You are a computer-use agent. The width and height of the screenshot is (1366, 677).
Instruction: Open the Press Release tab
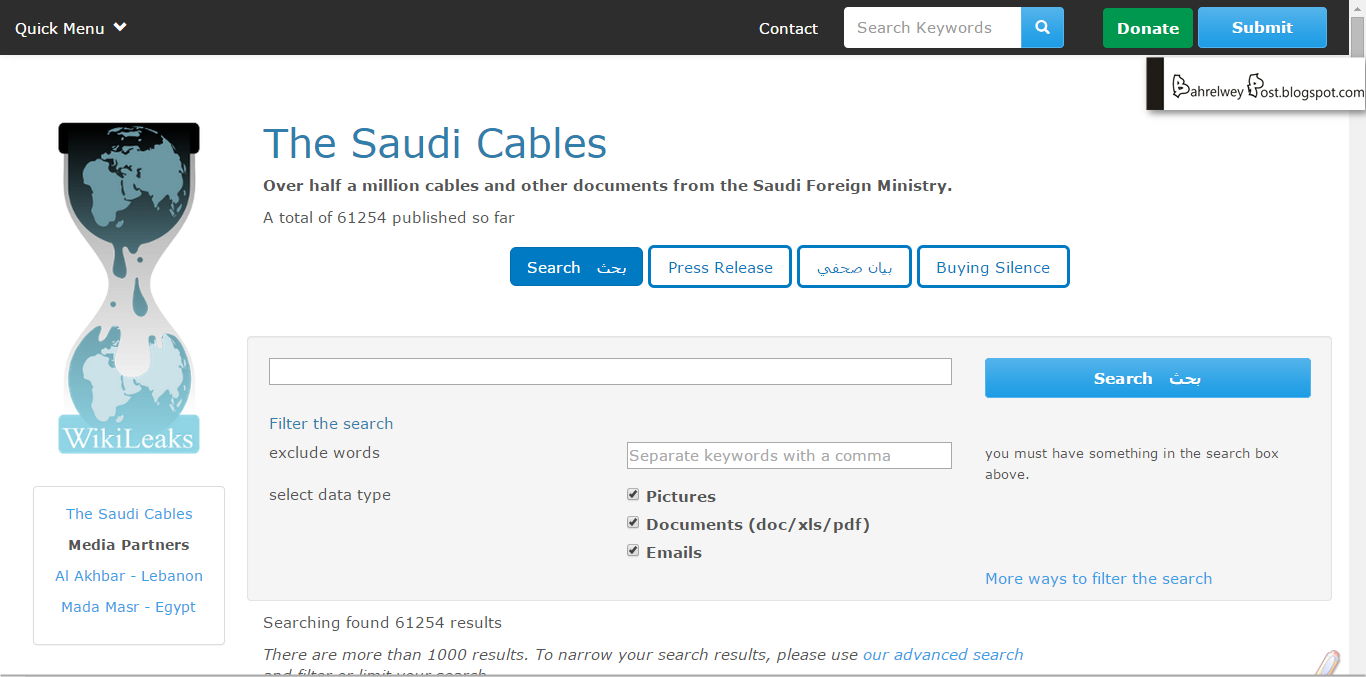click(720, 267)
